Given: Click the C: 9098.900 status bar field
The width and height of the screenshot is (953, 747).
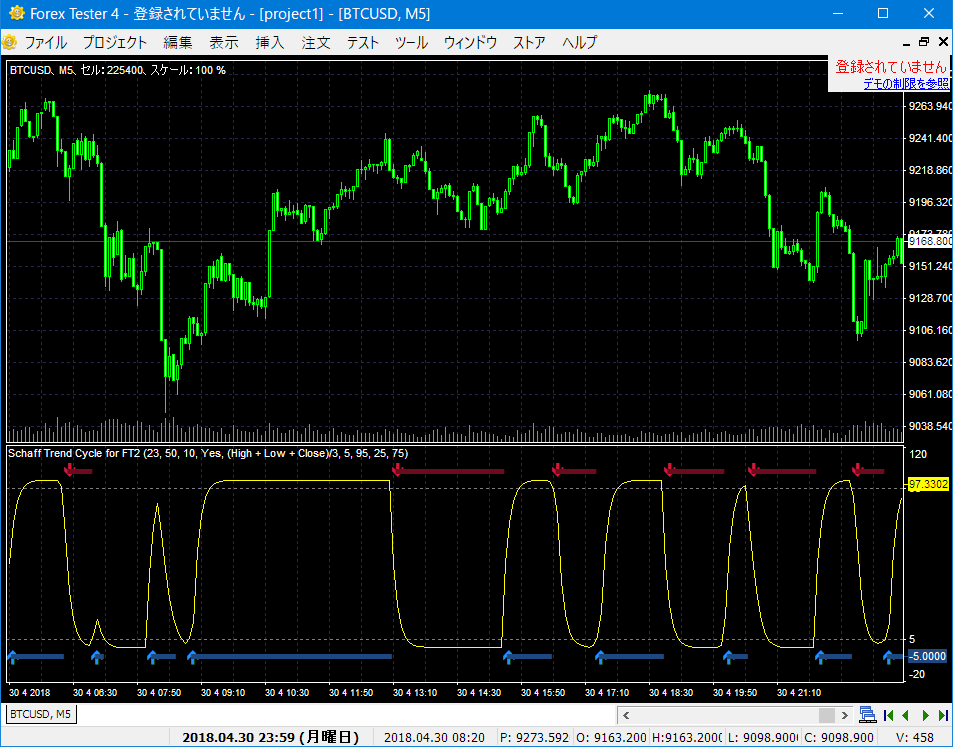Looking at the screenshot, I should [839, 738].
